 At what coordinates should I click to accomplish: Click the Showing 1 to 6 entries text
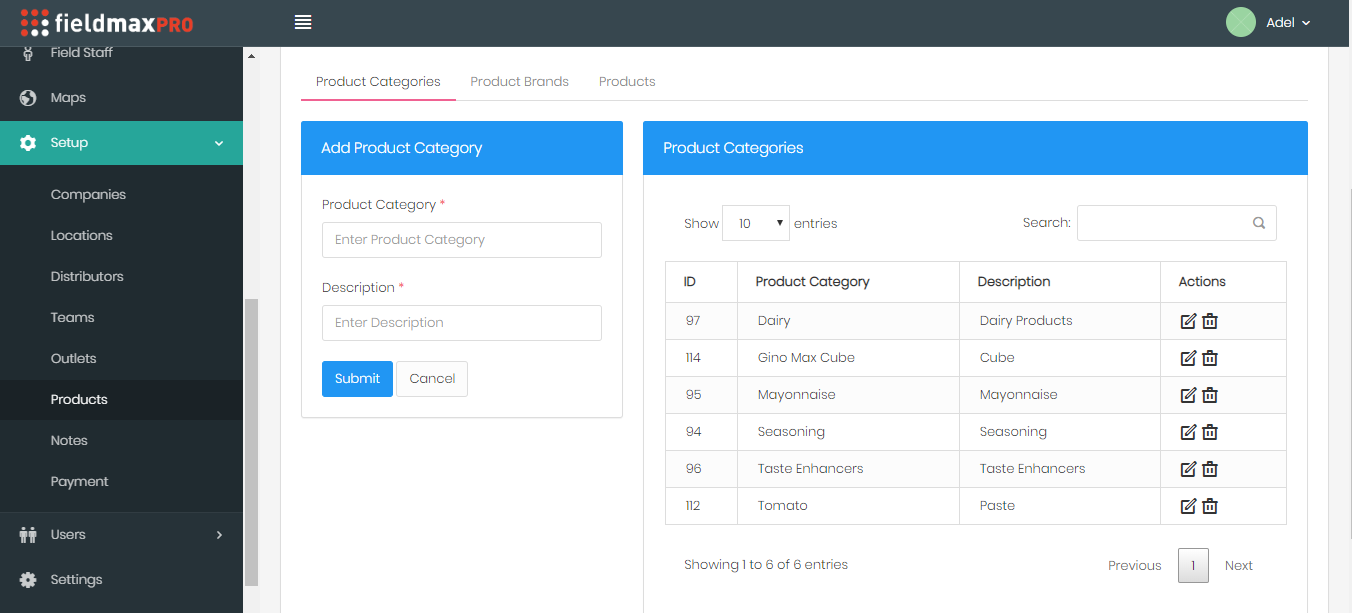tap(766, 565)
